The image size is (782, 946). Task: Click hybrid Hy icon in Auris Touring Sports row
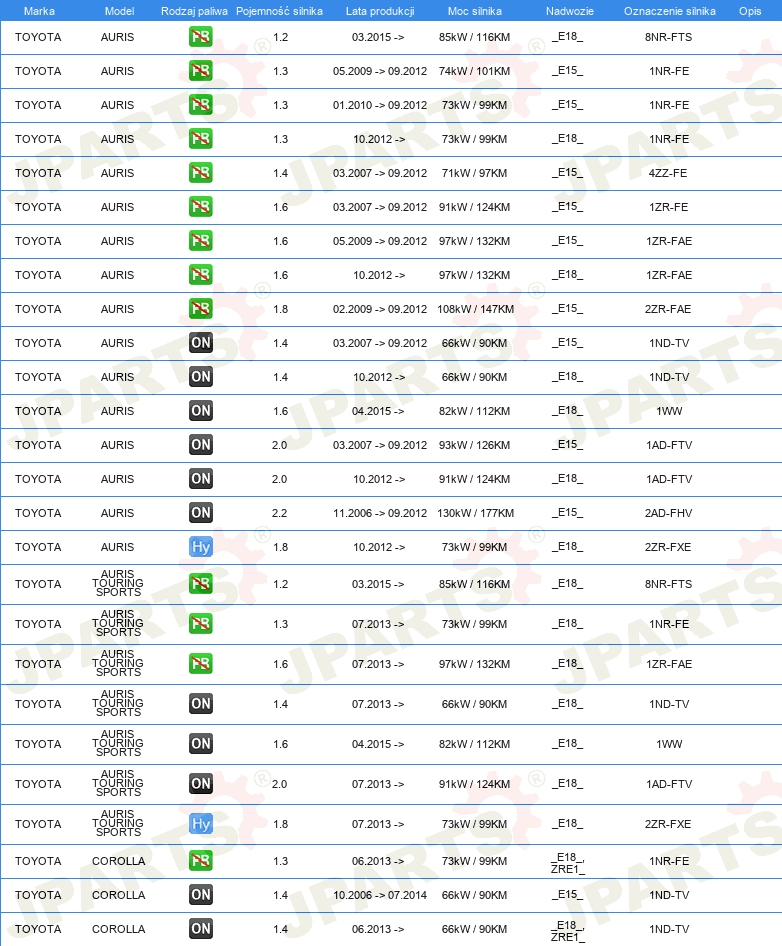(201, 824)
